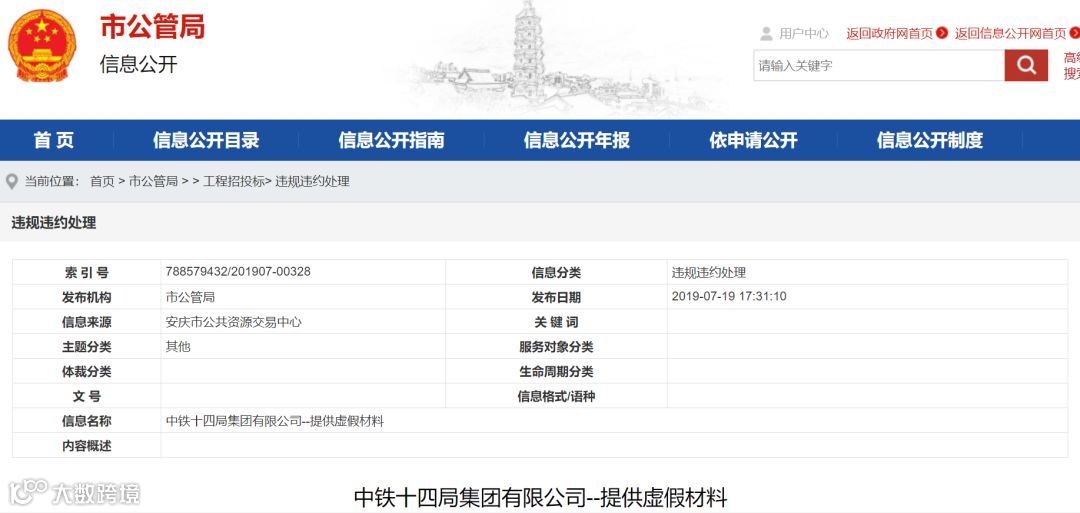The width and height of the screenshot is (1080, 513).
Task: Click the 生命周期分类 label cell
Action: [x=557, y=372]
